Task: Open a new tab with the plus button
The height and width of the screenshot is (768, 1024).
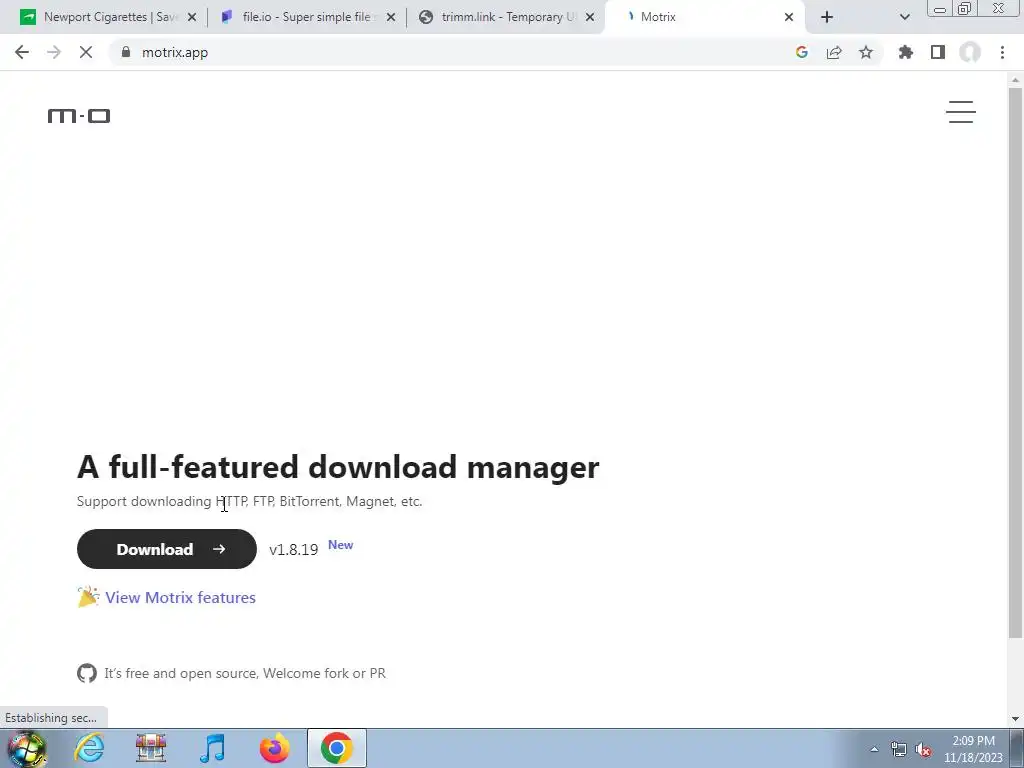Action: [x=827, y=18]
